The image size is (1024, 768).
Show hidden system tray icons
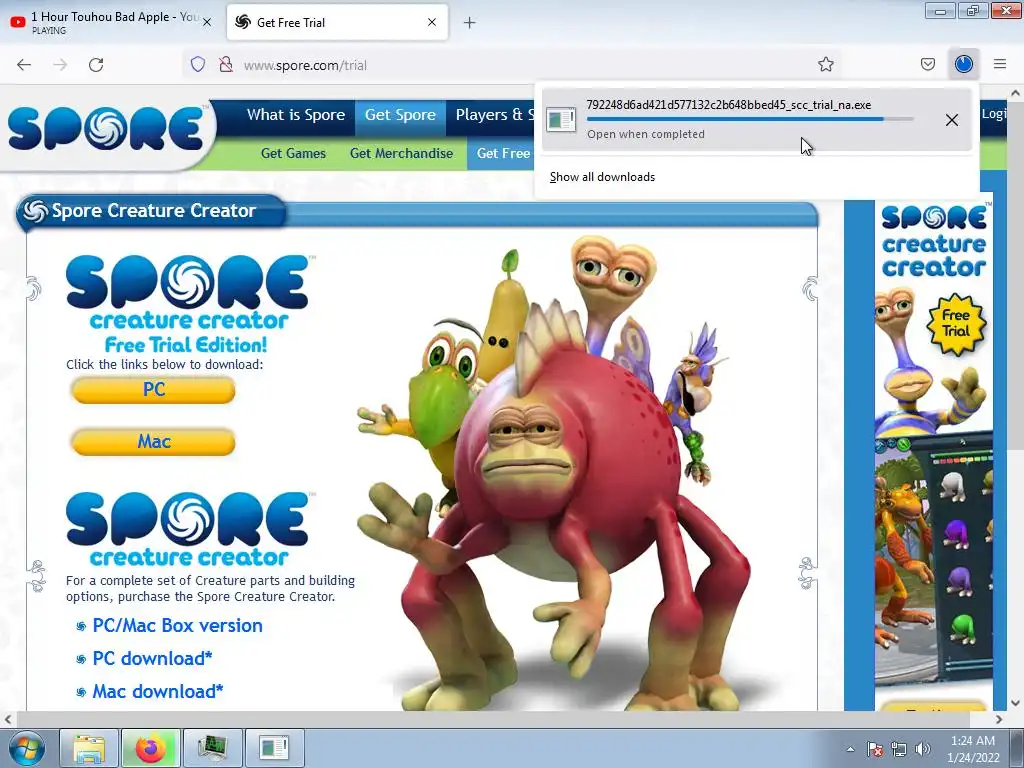pyautogui.click(x=850, y=749)
